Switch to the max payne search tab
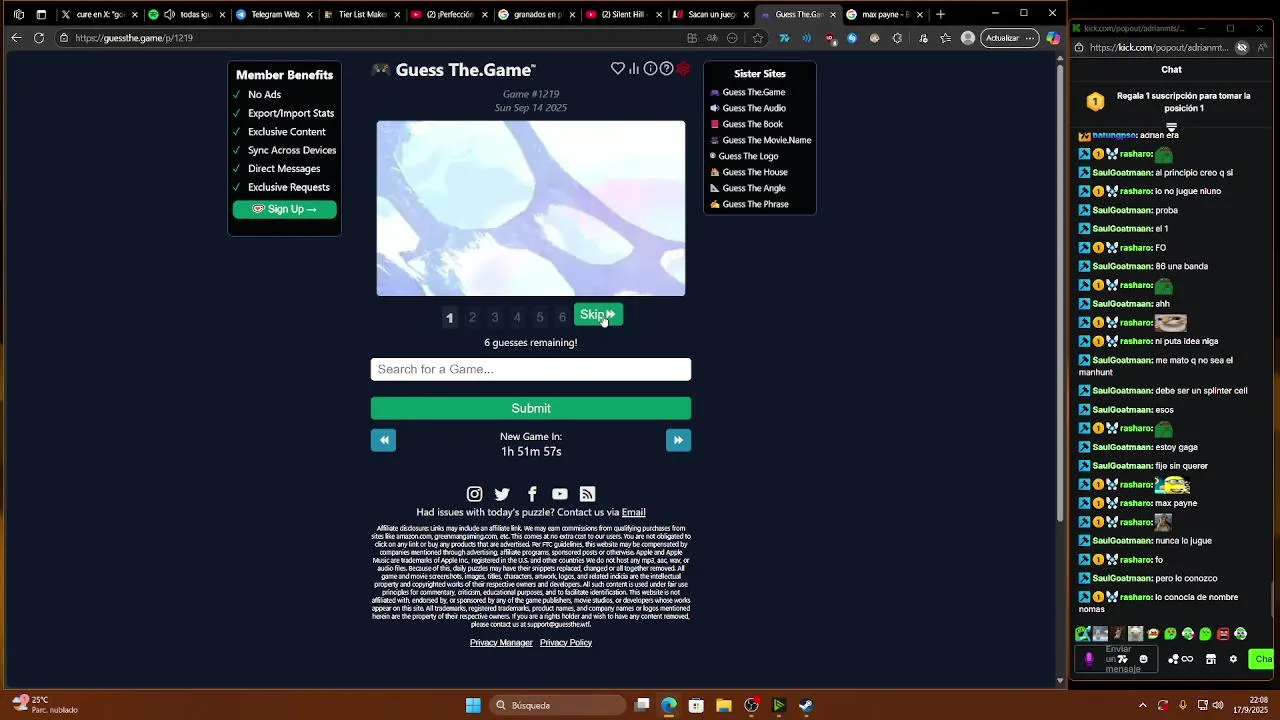The image size is (1280, 720). [x=885, y=15]
